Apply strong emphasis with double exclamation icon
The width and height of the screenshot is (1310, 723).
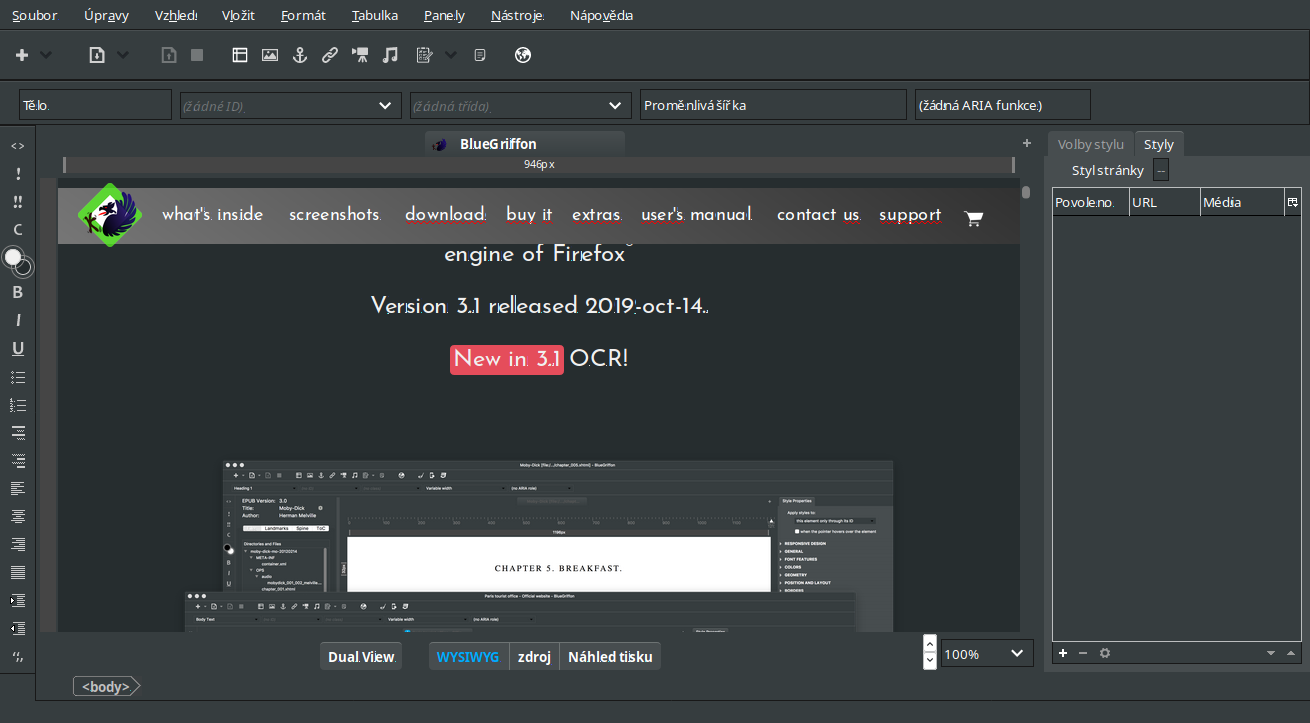tap(18, 202)
